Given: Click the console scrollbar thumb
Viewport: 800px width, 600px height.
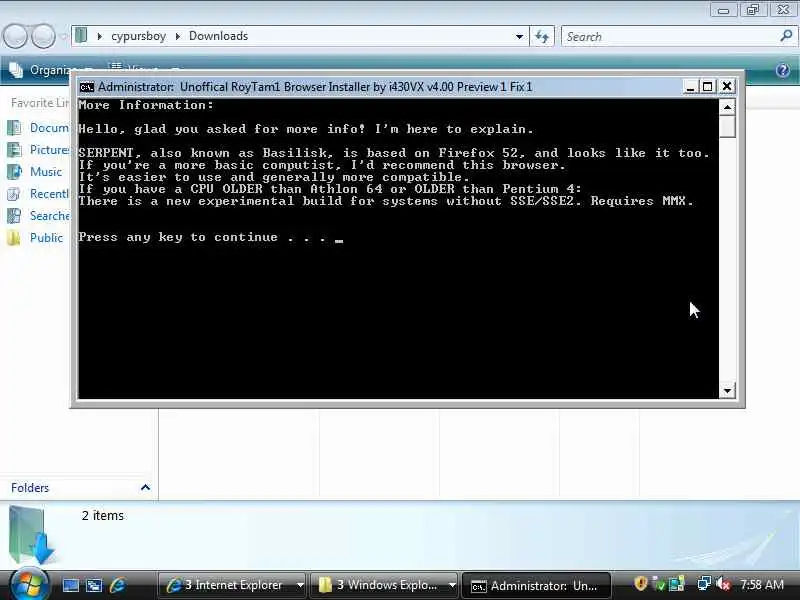Looking at the screenshot, I should point(727,127).
